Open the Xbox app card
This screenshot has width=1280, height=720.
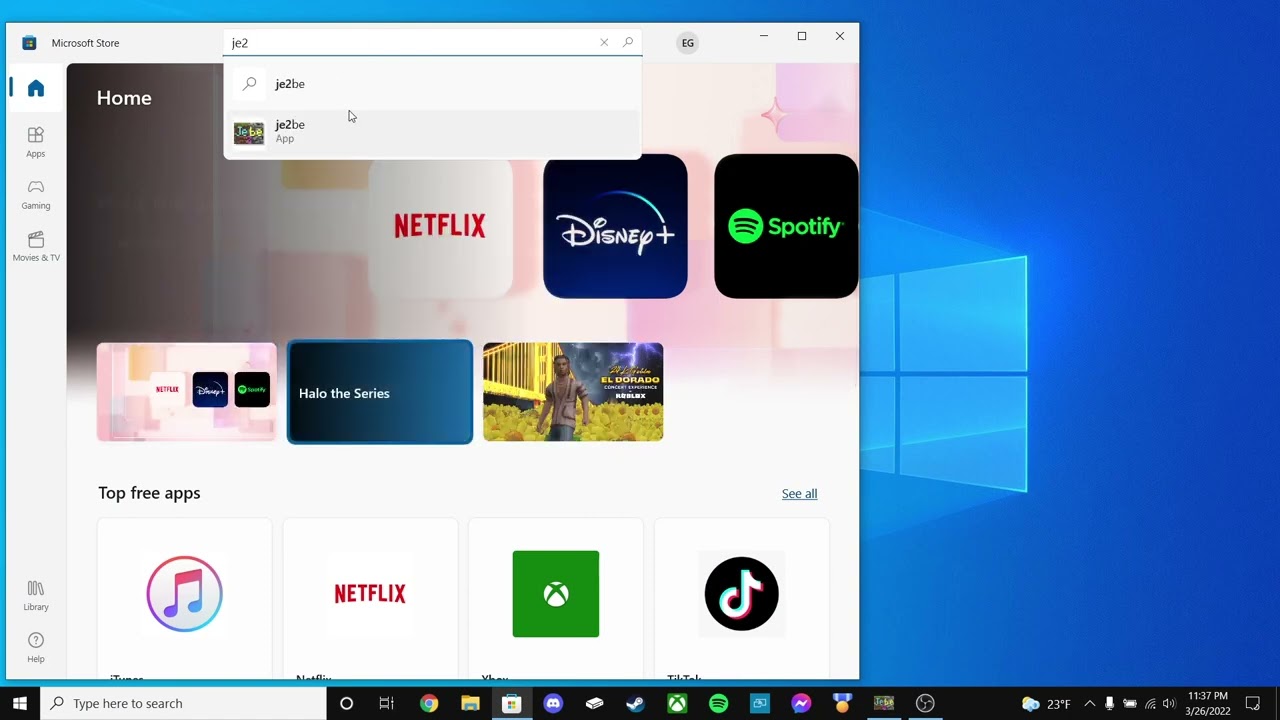point(556,598)
